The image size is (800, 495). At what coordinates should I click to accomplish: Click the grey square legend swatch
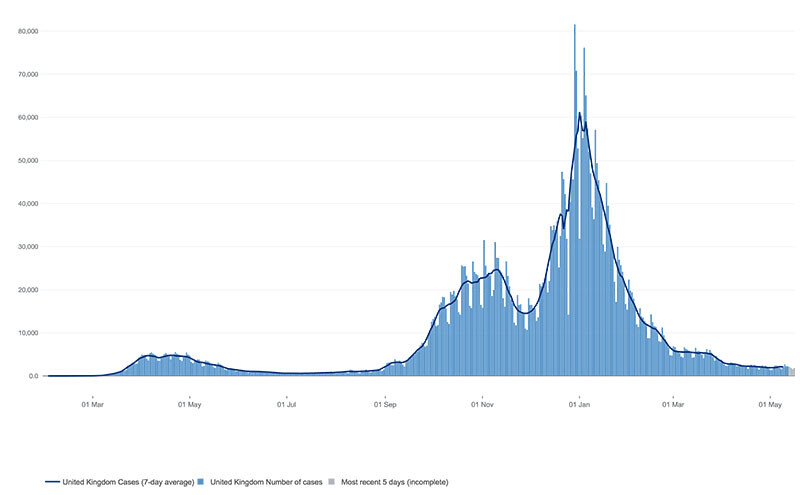pos(332,482)
